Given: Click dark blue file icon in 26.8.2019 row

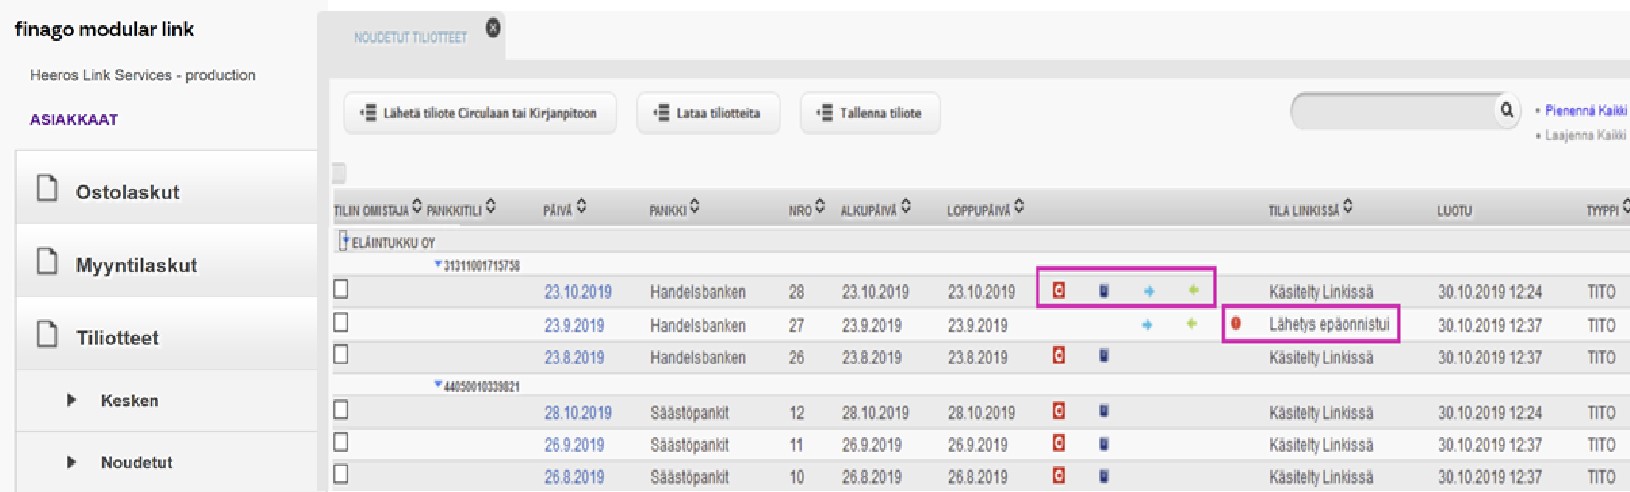Looking at the screenshot, I should [1104, 476].
